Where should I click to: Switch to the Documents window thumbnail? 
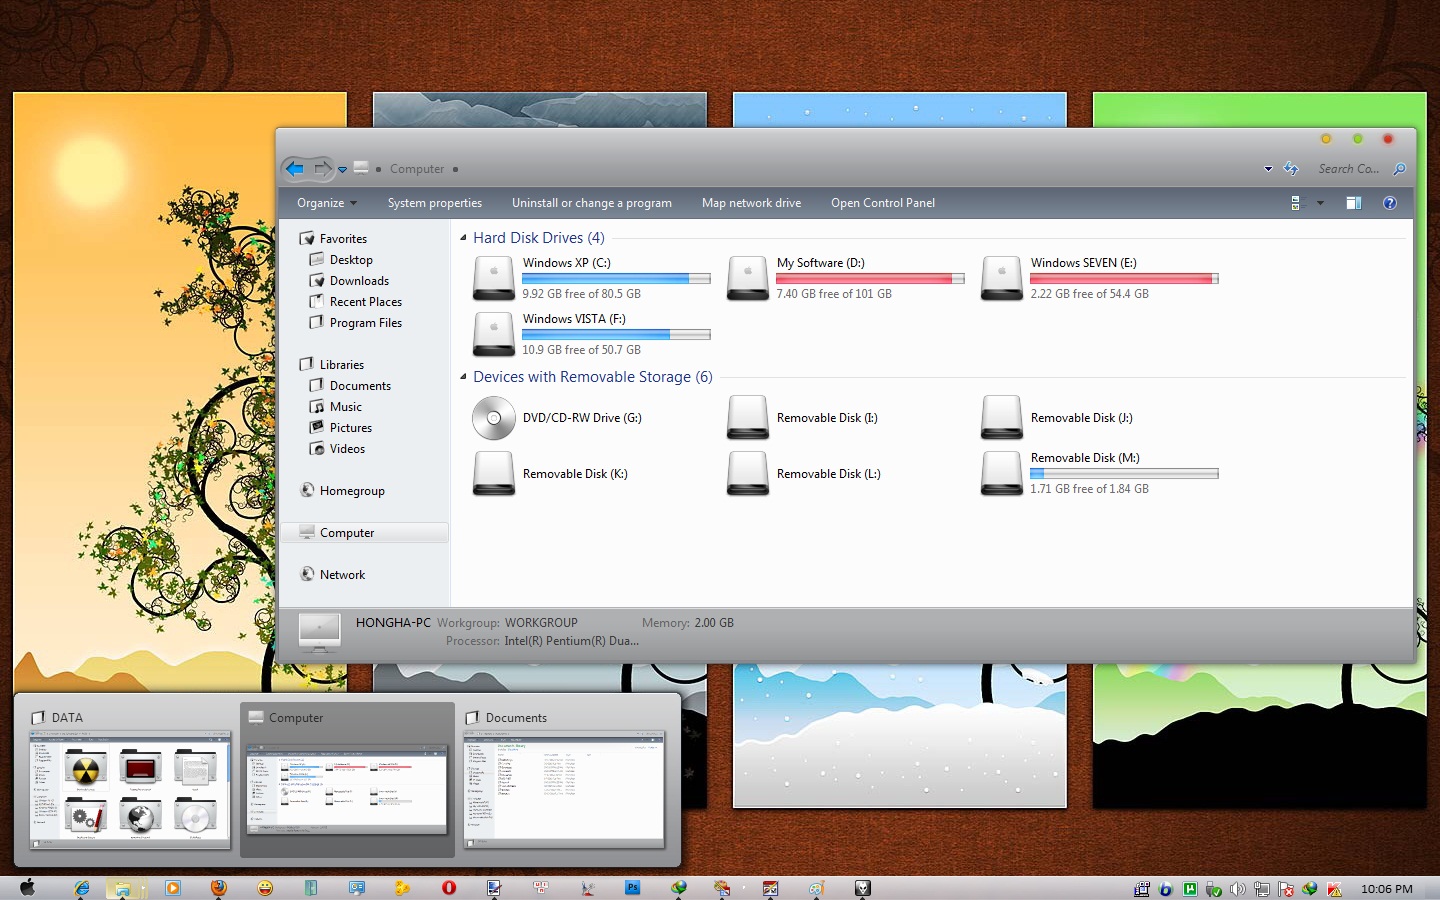(x=564, y=790)
